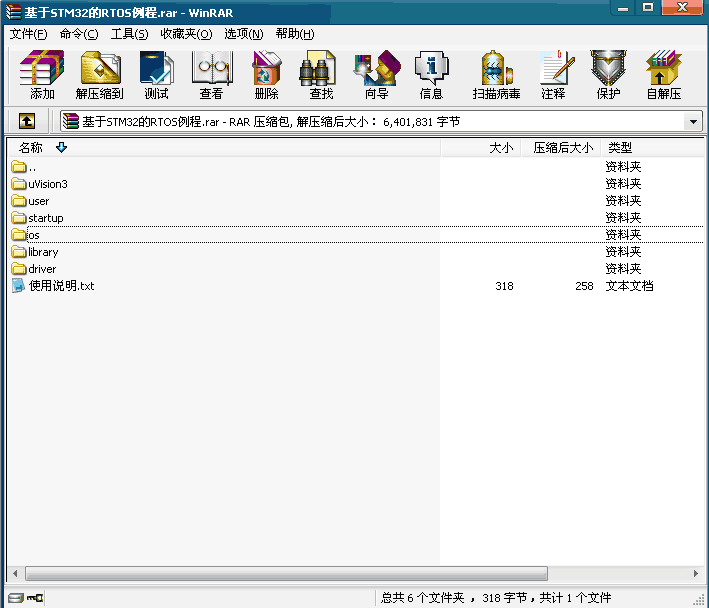Open the Options (选项) menu
Image resolution: width=709 pixels, height=608 pixels.
click(244, 34)
